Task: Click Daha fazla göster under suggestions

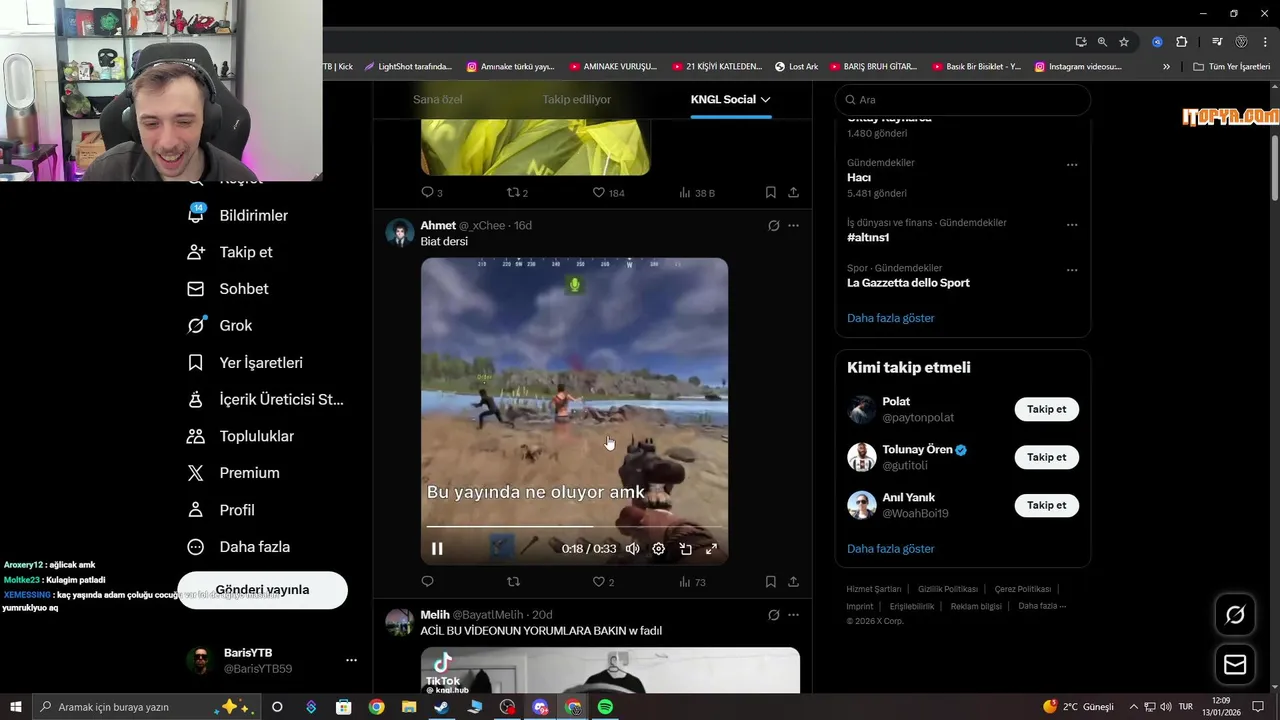Action: pyautogui.click(x=891, y=549)
